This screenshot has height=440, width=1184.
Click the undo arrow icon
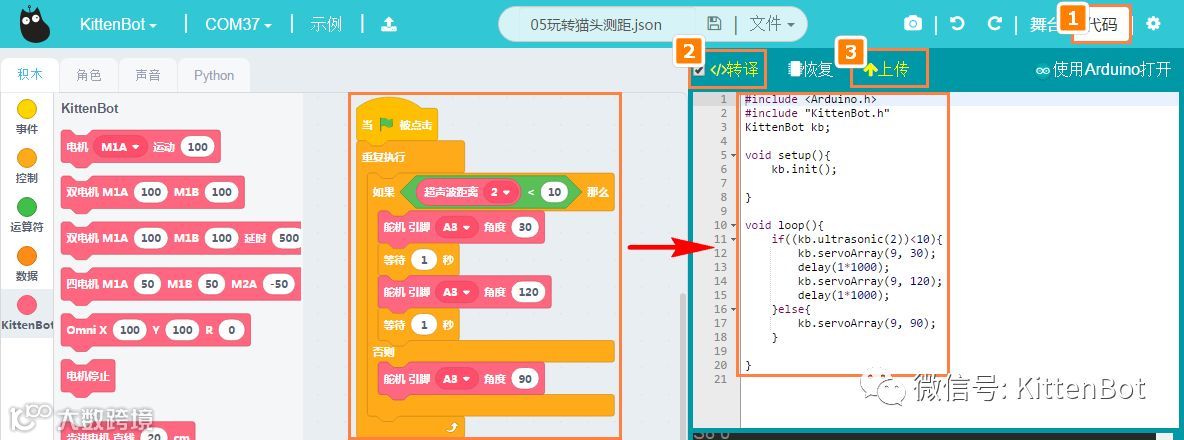click(957, 24)
